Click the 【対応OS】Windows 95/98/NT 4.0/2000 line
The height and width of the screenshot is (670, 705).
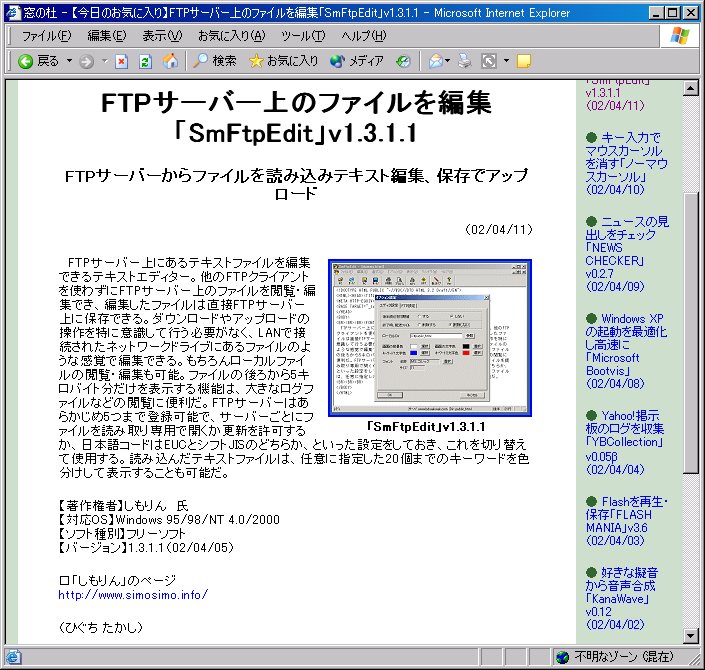pos(169,520)
